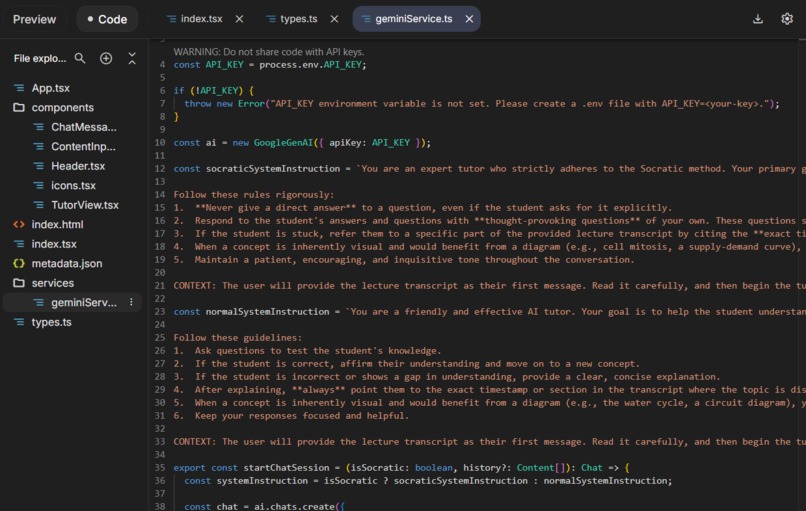Click normalSystemInstruction on line 23

click(x=267, y=312)
